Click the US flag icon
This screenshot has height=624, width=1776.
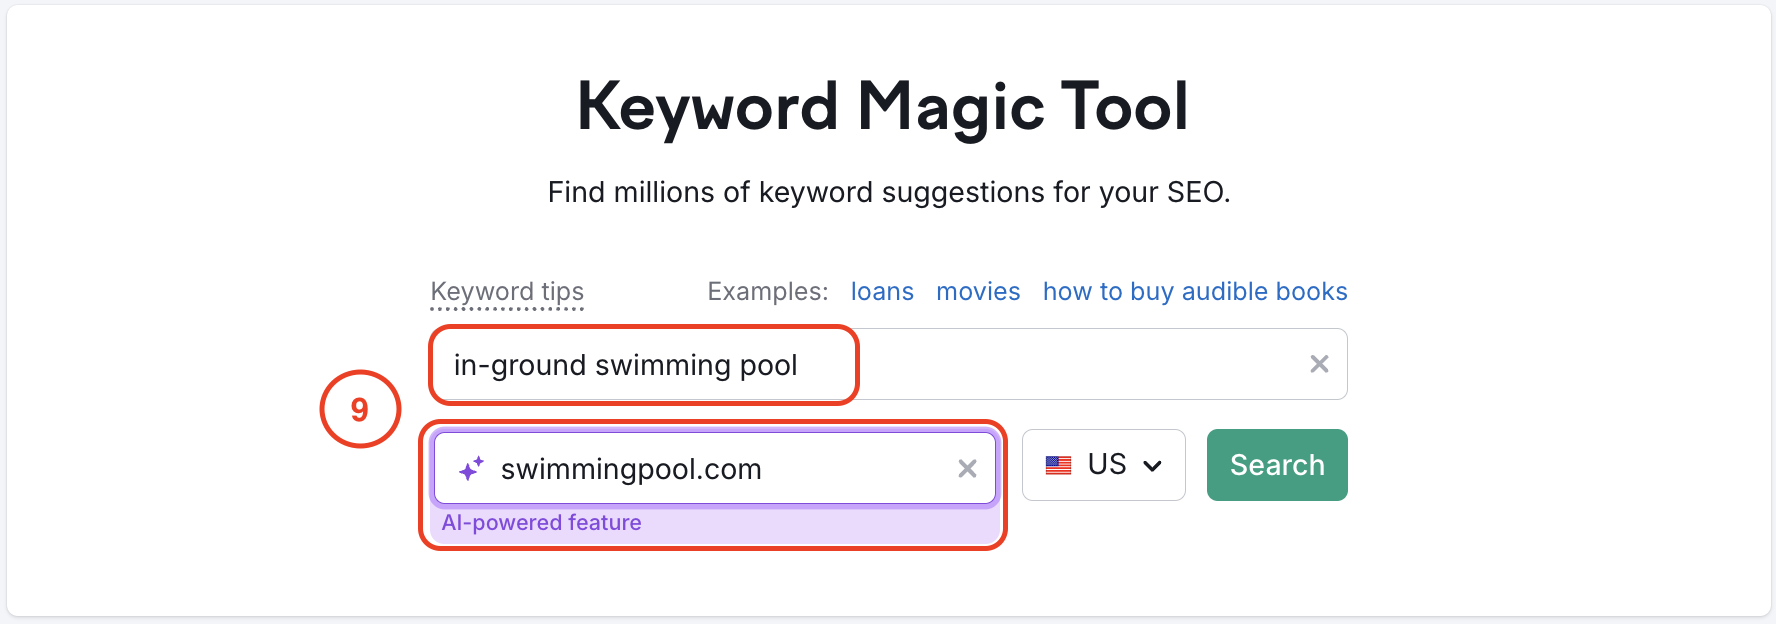click(x=1059, y=464)
